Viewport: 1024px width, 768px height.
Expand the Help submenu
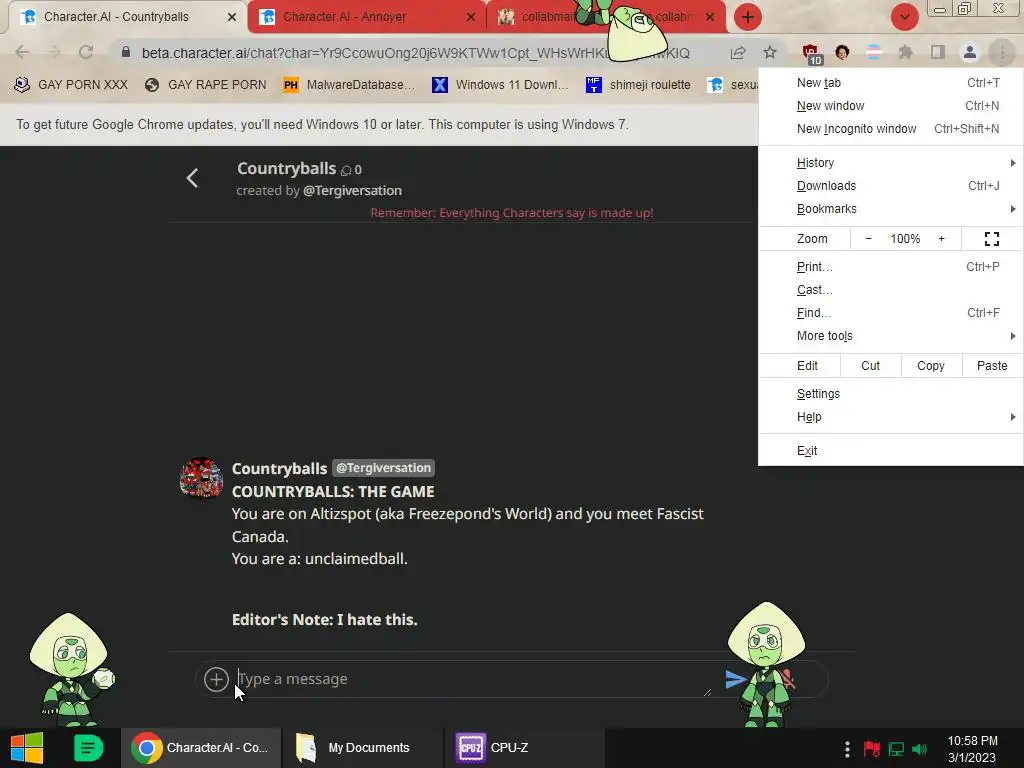click(891, 417)
